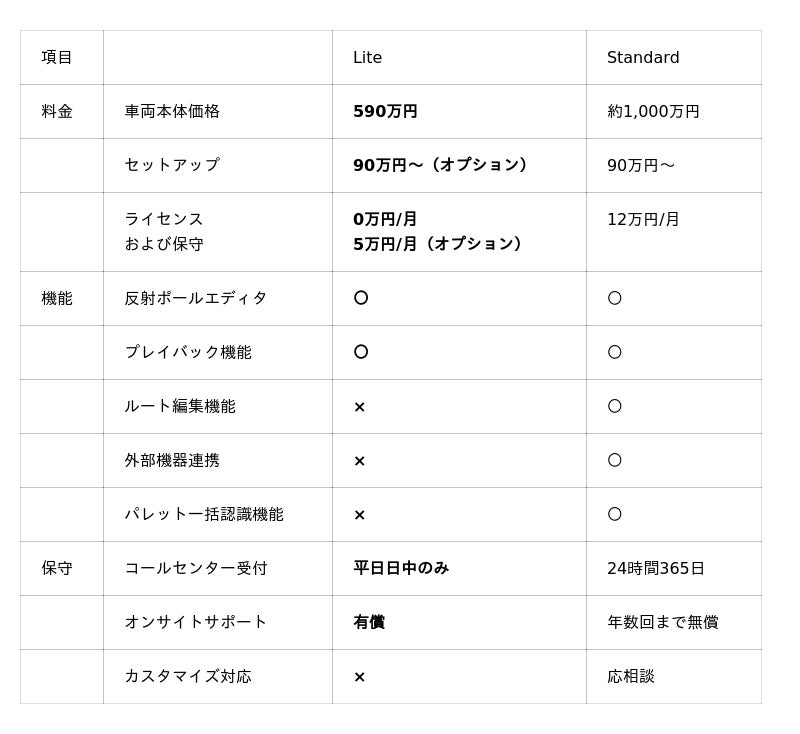800x734 pixels.
Task: Click Lite cross mark for 外部機器連携
Action: (x=360, y=461)
